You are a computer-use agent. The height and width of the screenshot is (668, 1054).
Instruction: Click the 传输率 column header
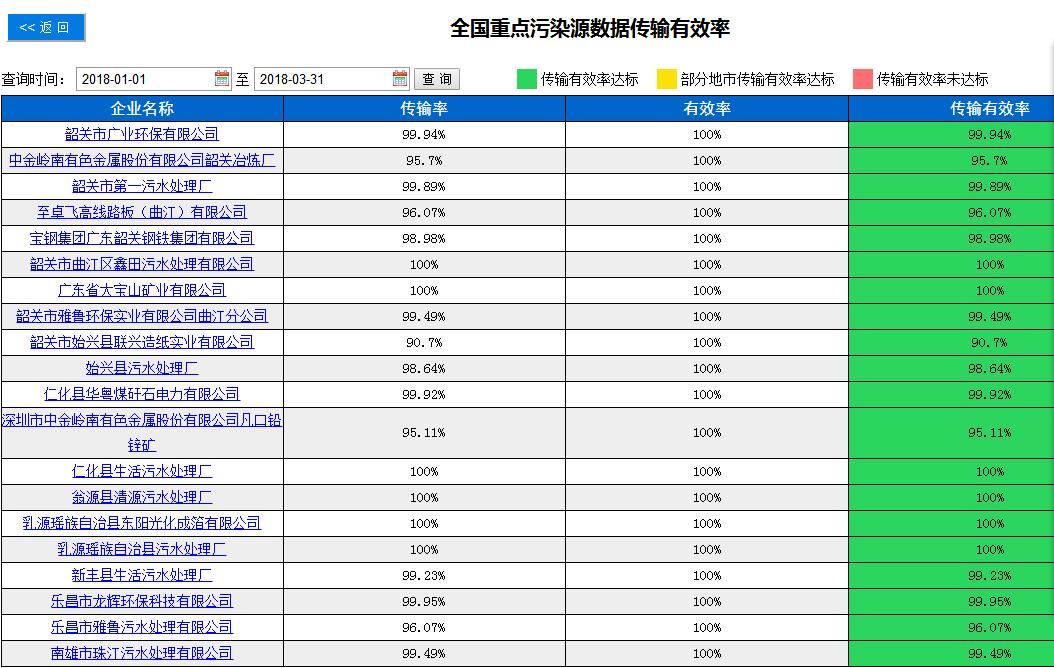[424, 109]
